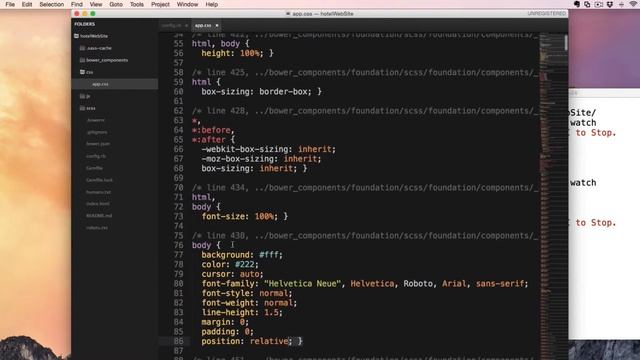Open robots.txt in the sidebar
This screenshot has width=640, height=360.
point(97,228)
